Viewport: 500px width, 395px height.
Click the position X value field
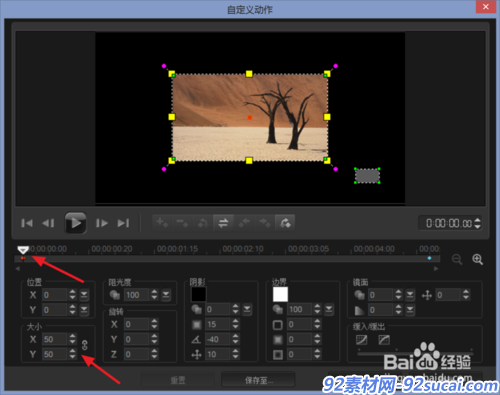[x=55, y=295]
